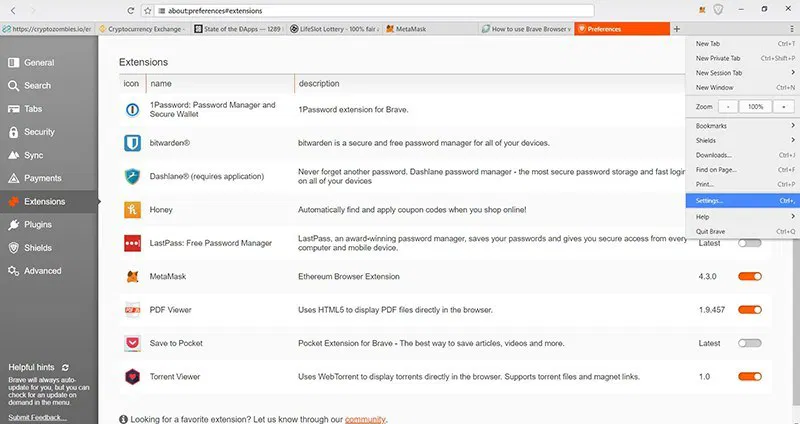Open Settings from the menu

743,201
